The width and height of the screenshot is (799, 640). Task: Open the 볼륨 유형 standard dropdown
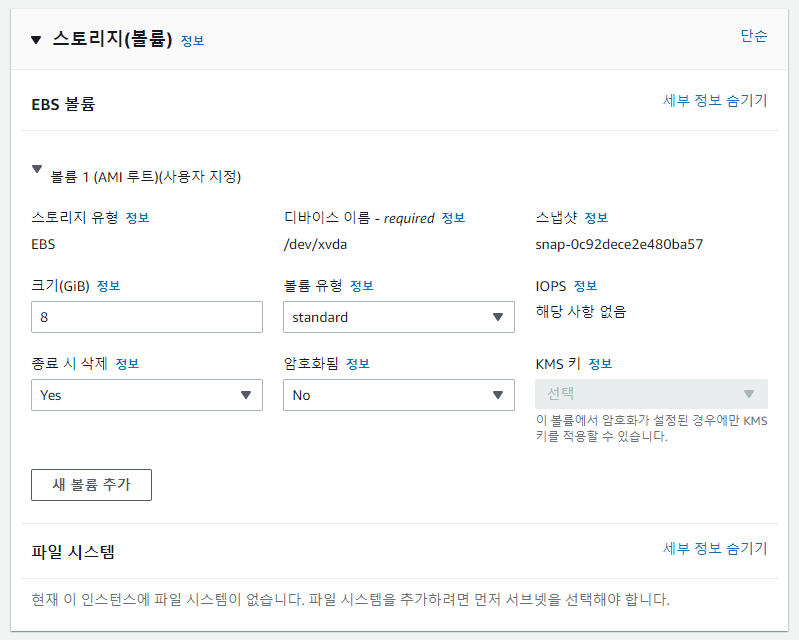click(x=398, y=317)
